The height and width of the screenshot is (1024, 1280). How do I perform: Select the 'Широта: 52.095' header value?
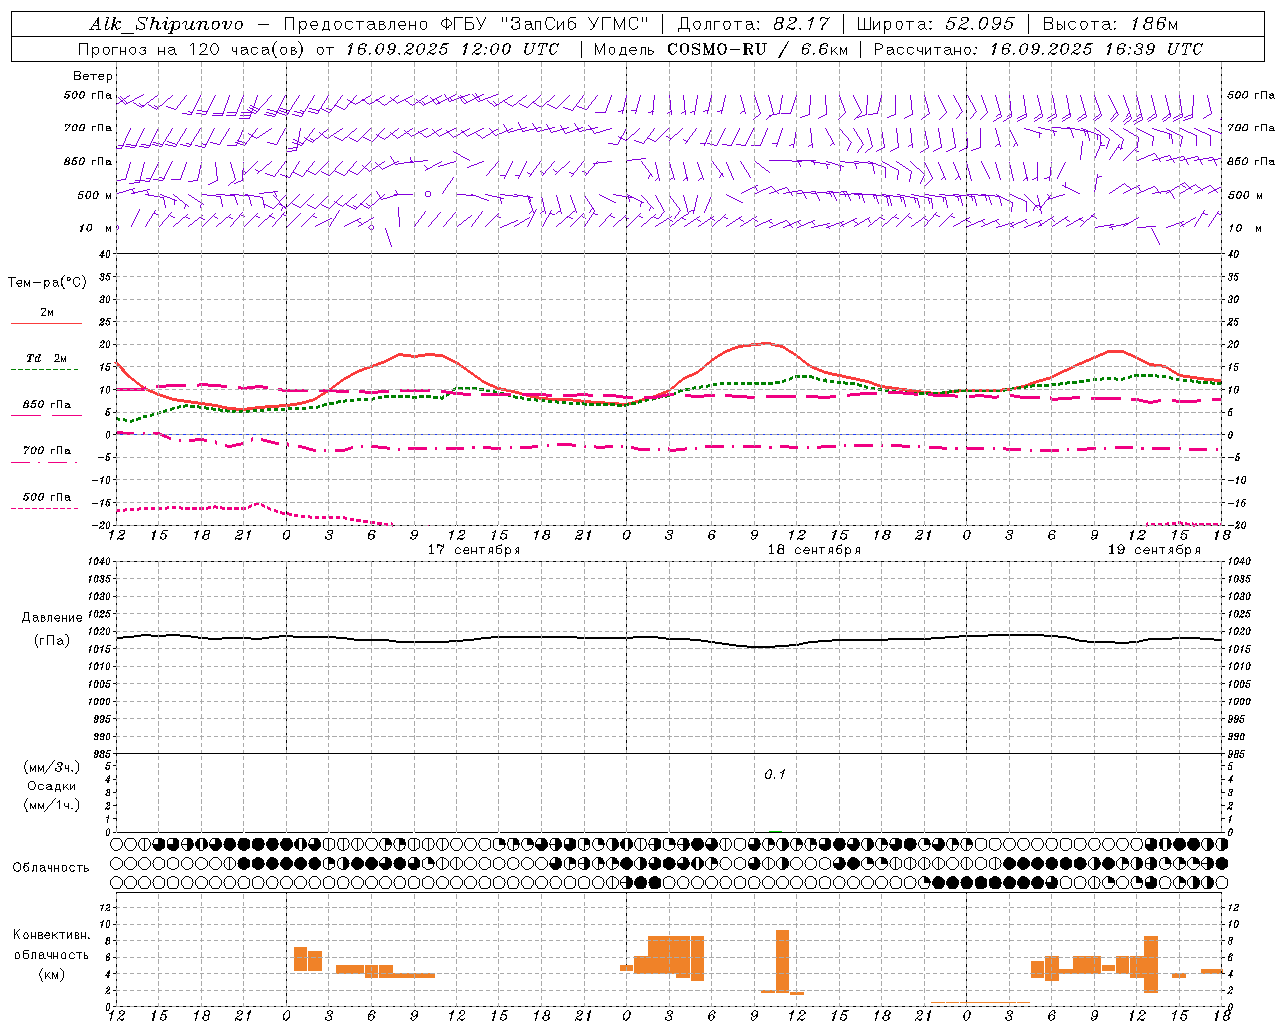tap(936, 24)
